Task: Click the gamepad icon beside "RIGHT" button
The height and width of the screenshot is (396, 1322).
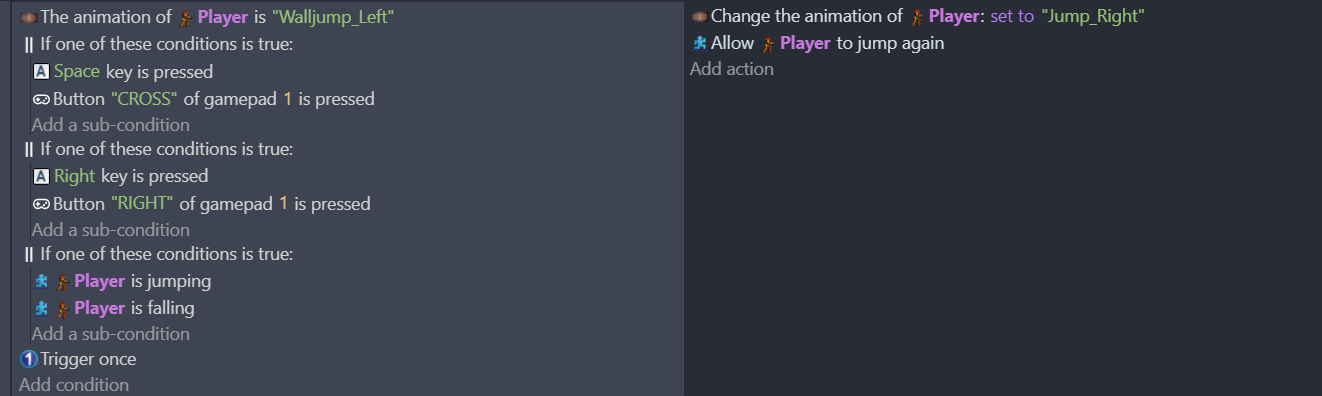Action: (x=41, y=204)
